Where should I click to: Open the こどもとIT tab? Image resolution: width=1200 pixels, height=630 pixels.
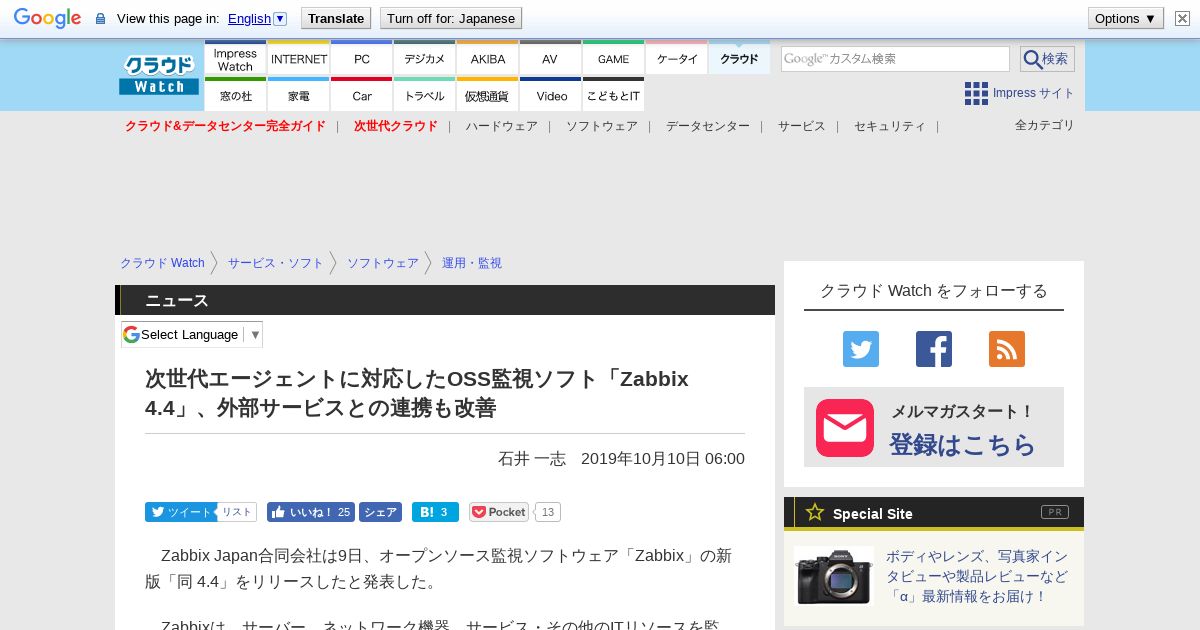coord(613,95)
